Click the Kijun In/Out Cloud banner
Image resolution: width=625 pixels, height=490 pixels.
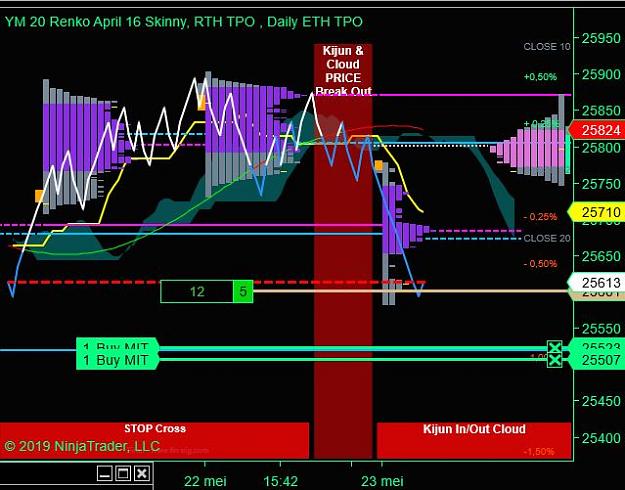click(474, 440)
